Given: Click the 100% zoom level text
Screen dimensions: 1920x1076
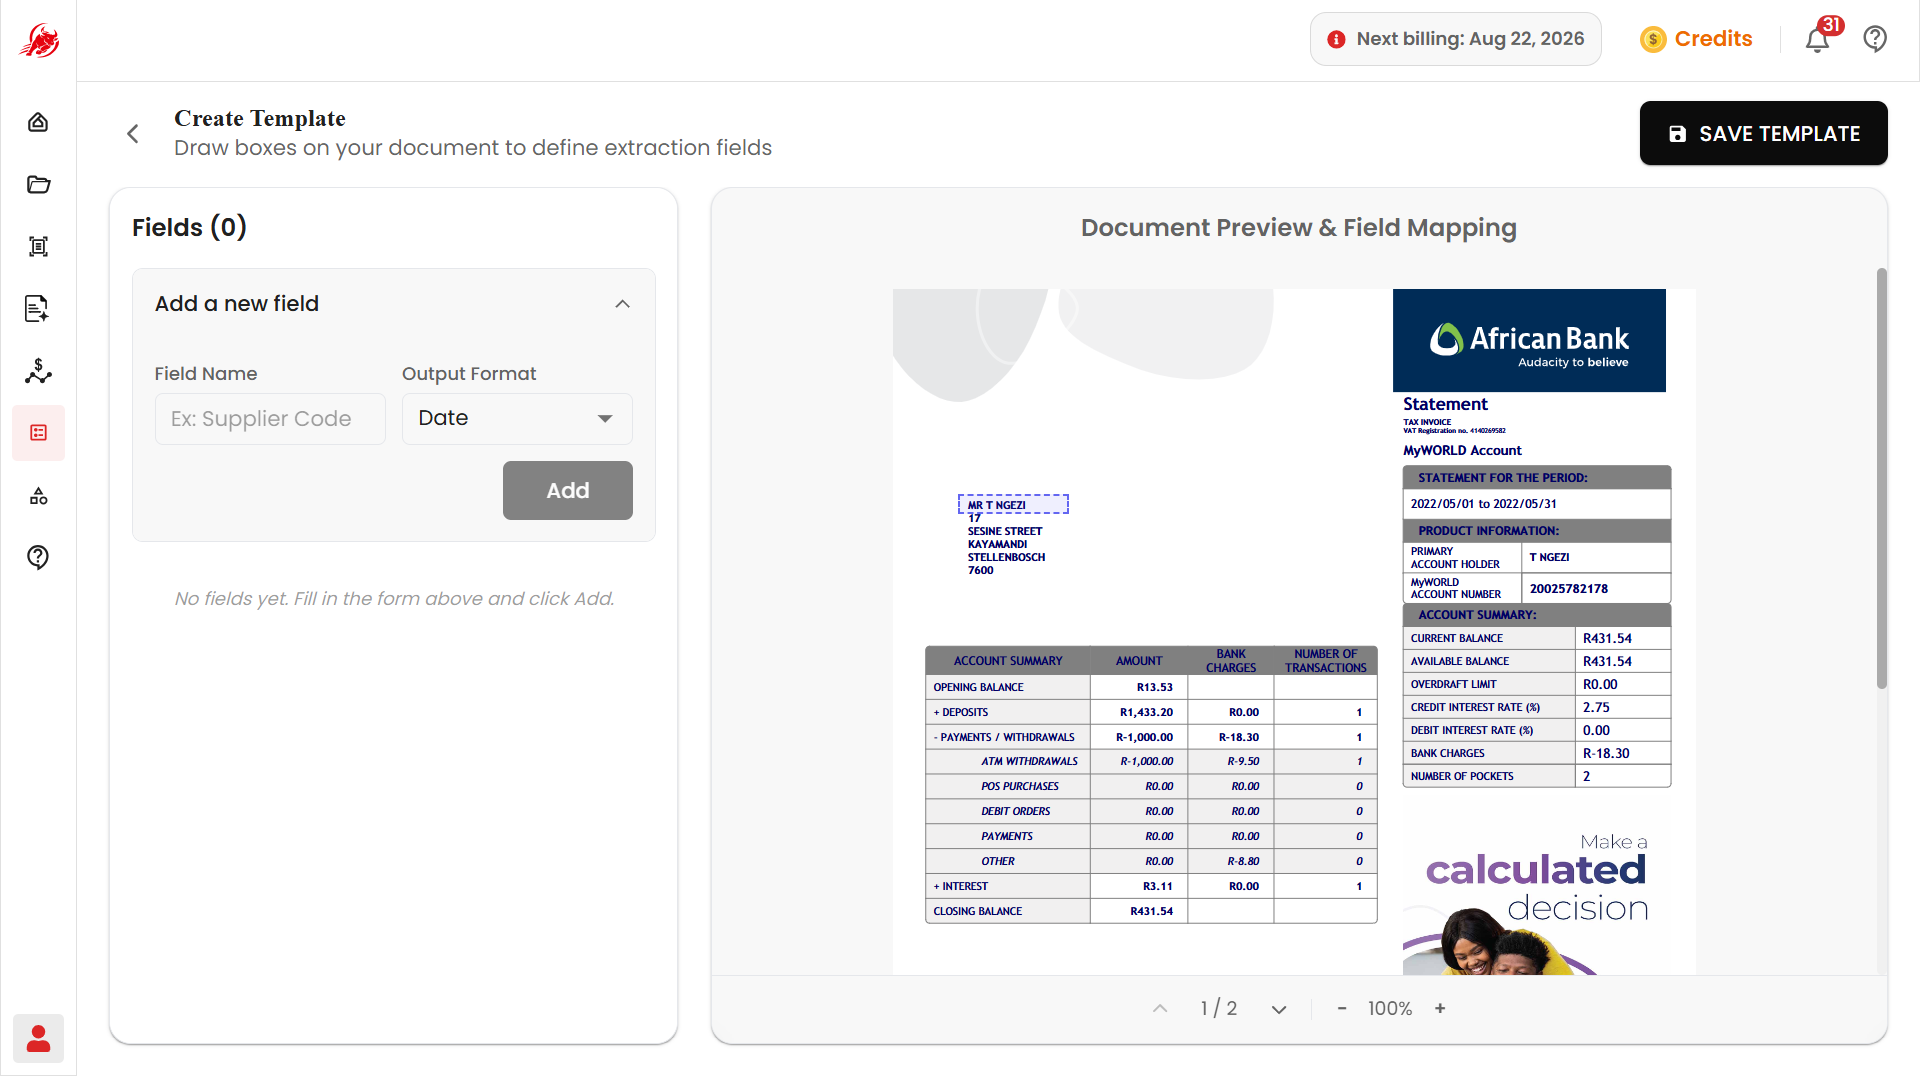Looking at the screenshot, I should coord(1390,1008).
